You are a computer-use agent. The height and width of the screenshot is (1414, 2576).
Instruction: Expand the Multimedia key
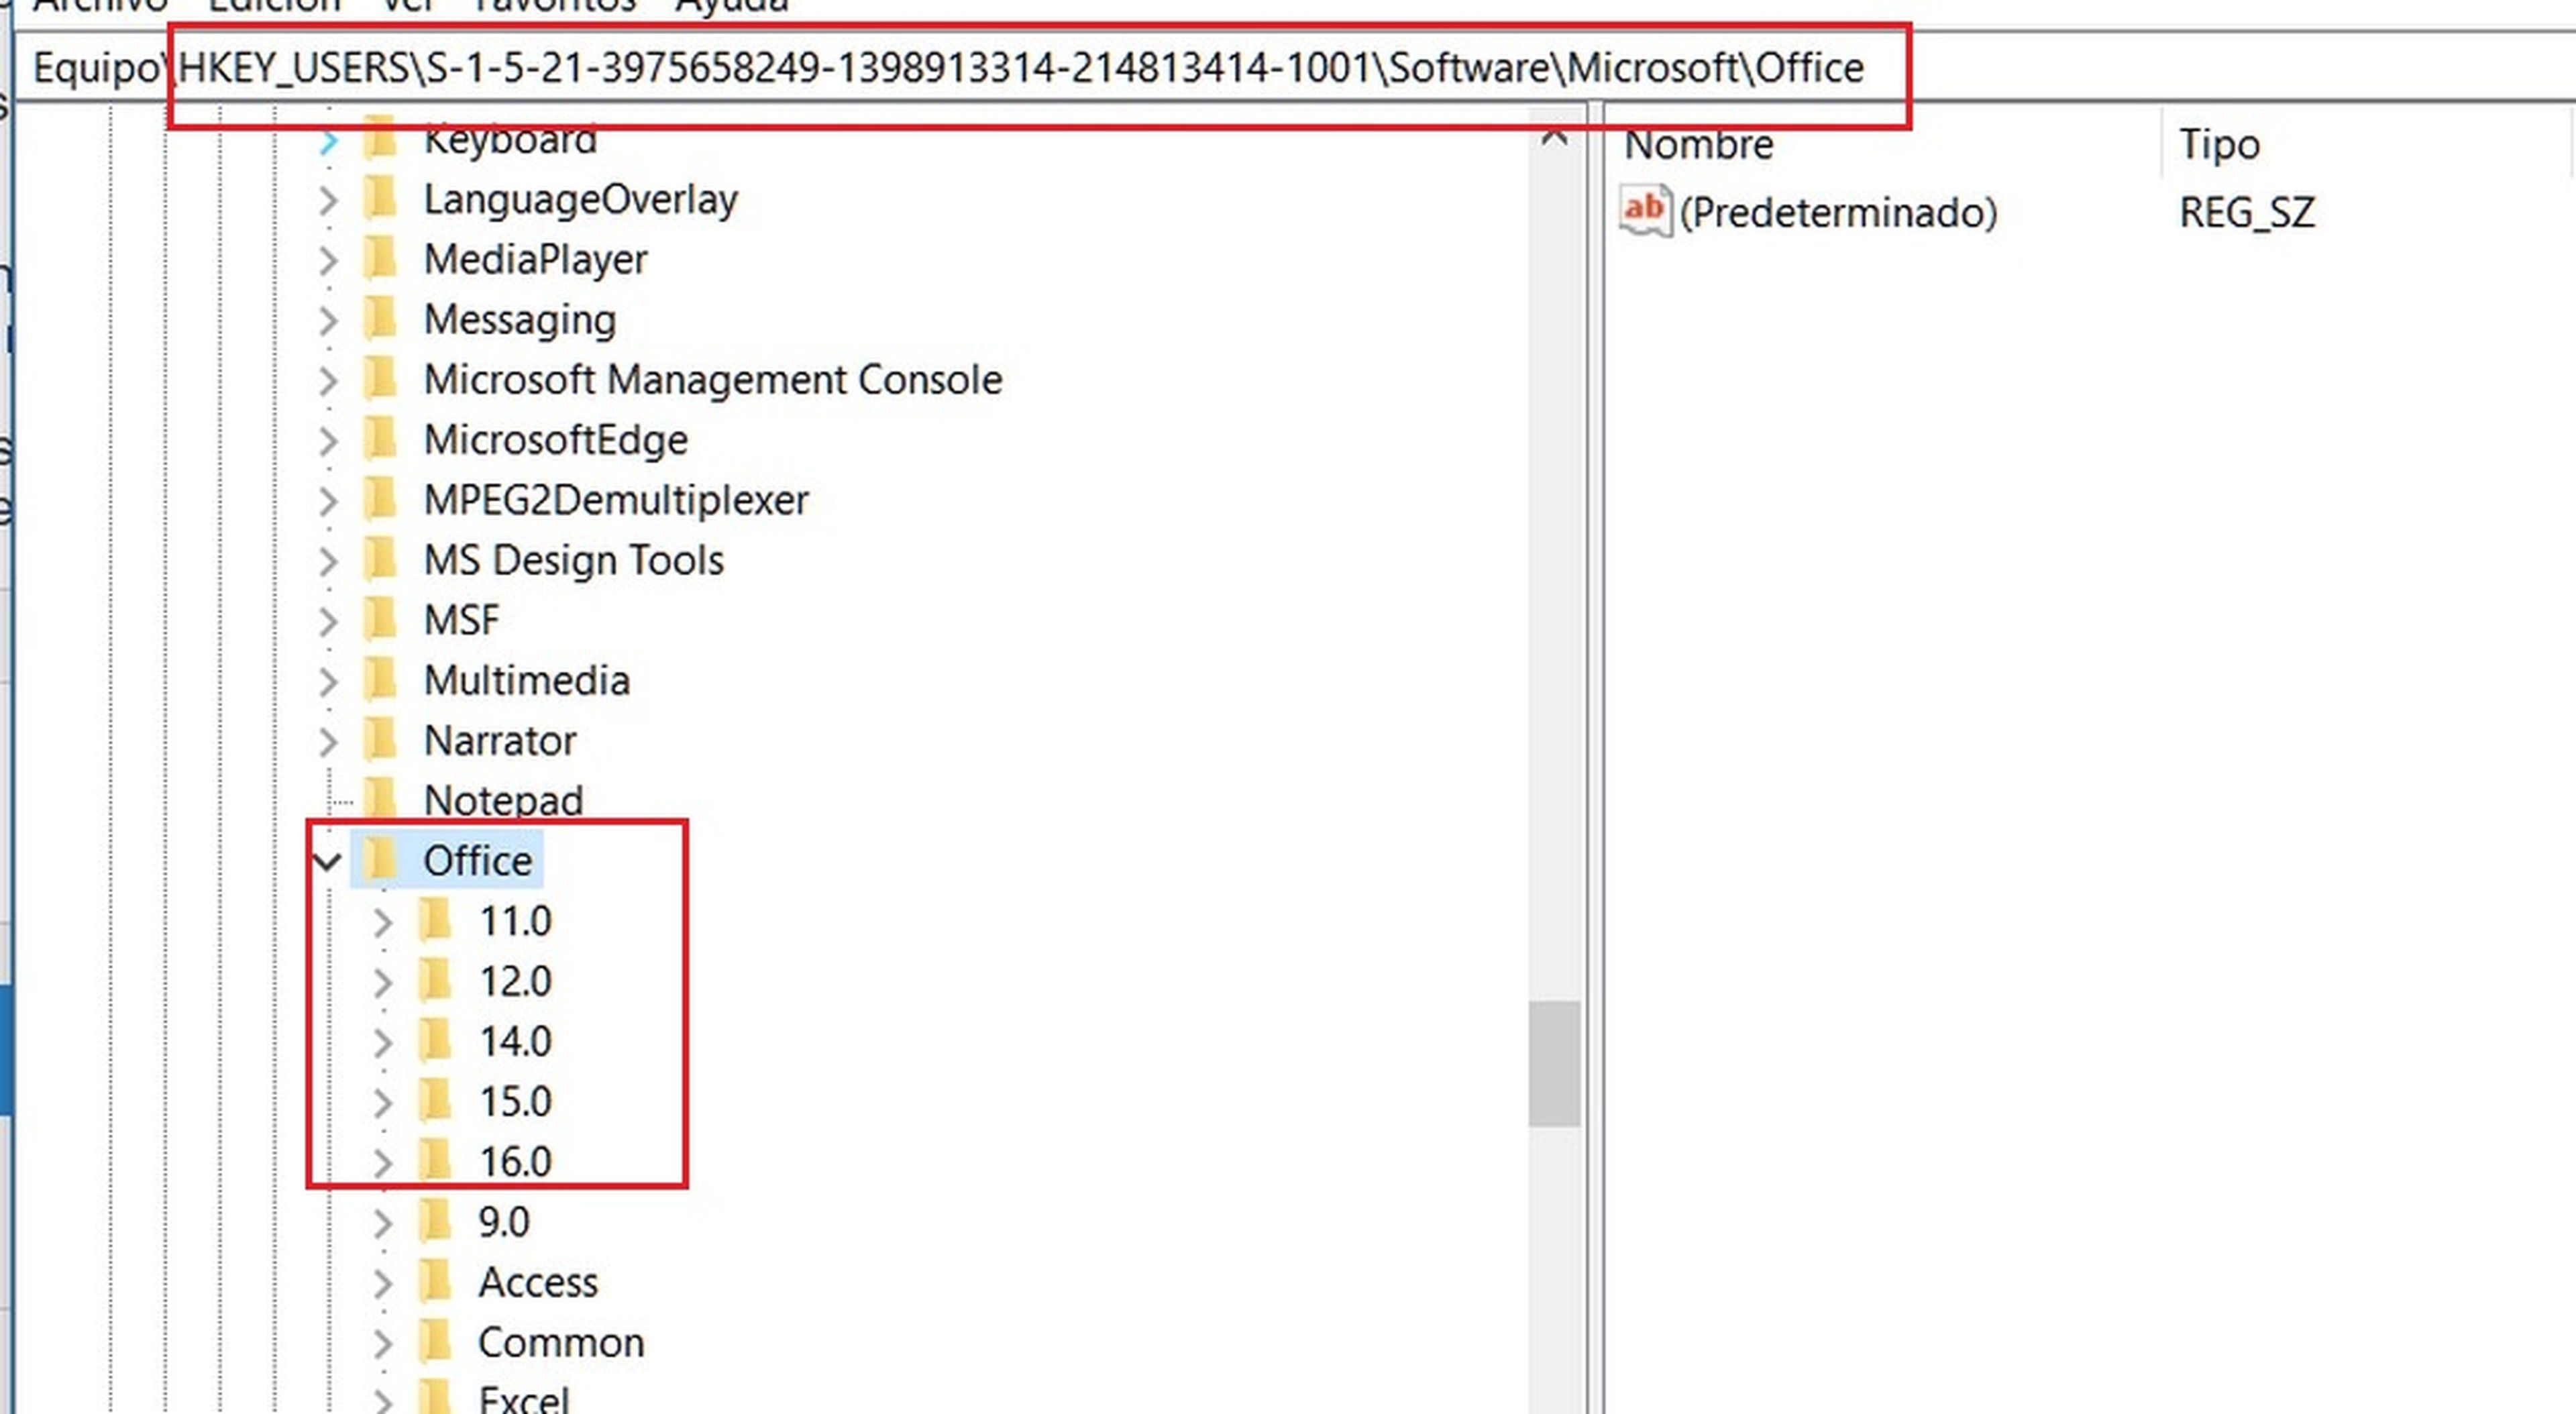[x=328, y=682]
